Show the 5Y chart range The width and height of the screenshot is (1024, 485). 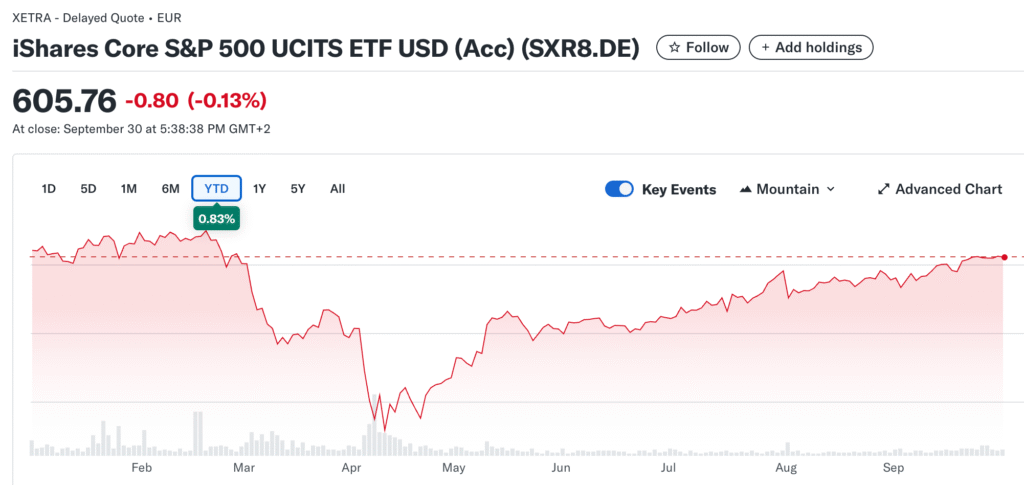(298, 188)
